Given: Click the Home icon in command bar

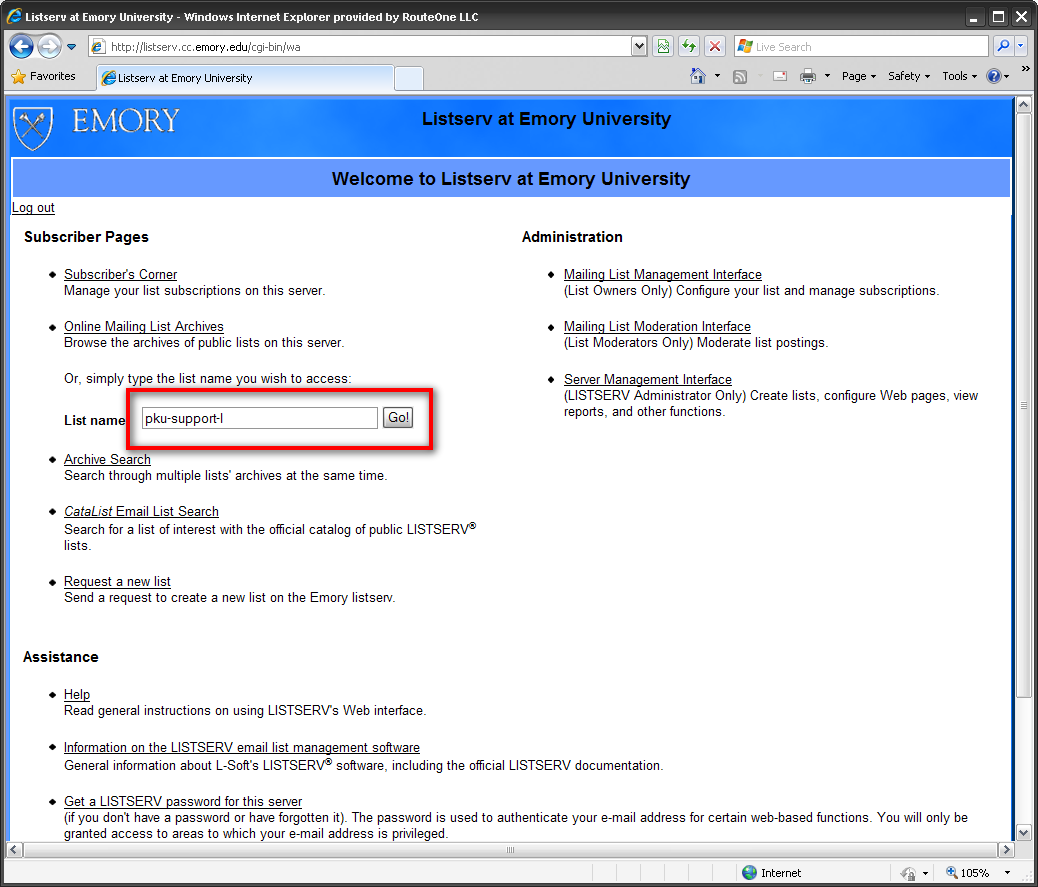Looking at the screenshot, I should click(x=698, y=76).
